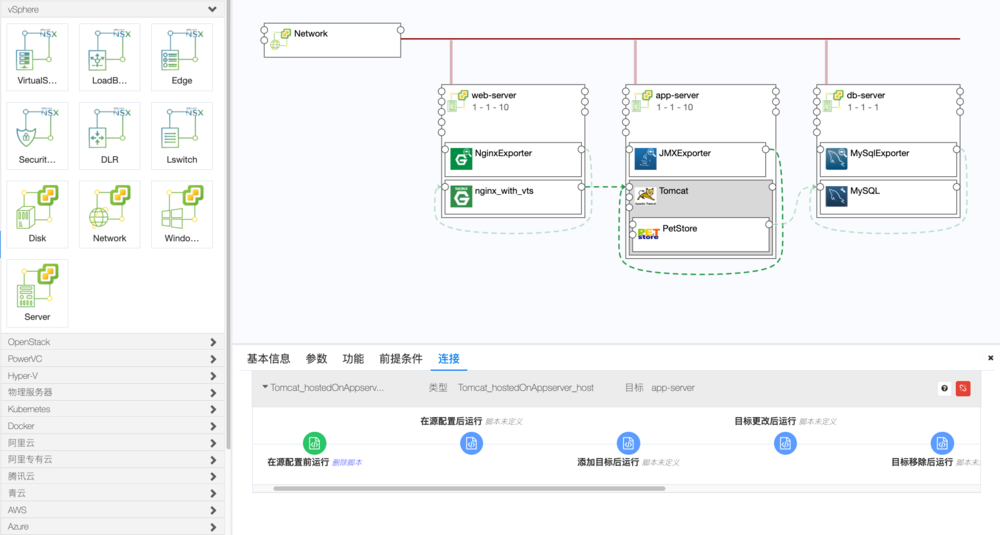The image size is (1000, 535).
Task: Select the Network palette icon in vSphere panel
Action: (x=109, y=214)
